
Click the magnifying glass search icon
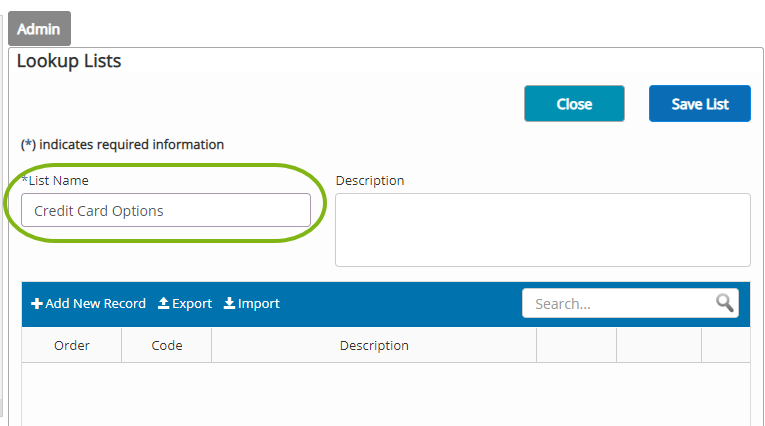click(725, 303)
